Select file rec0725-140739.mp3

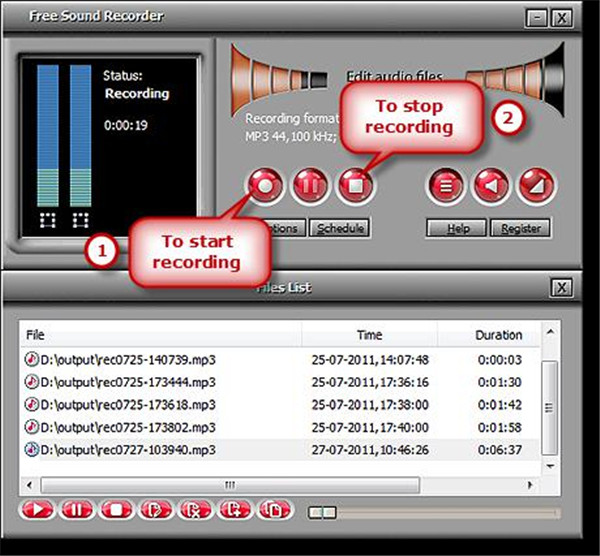(120, 360)
